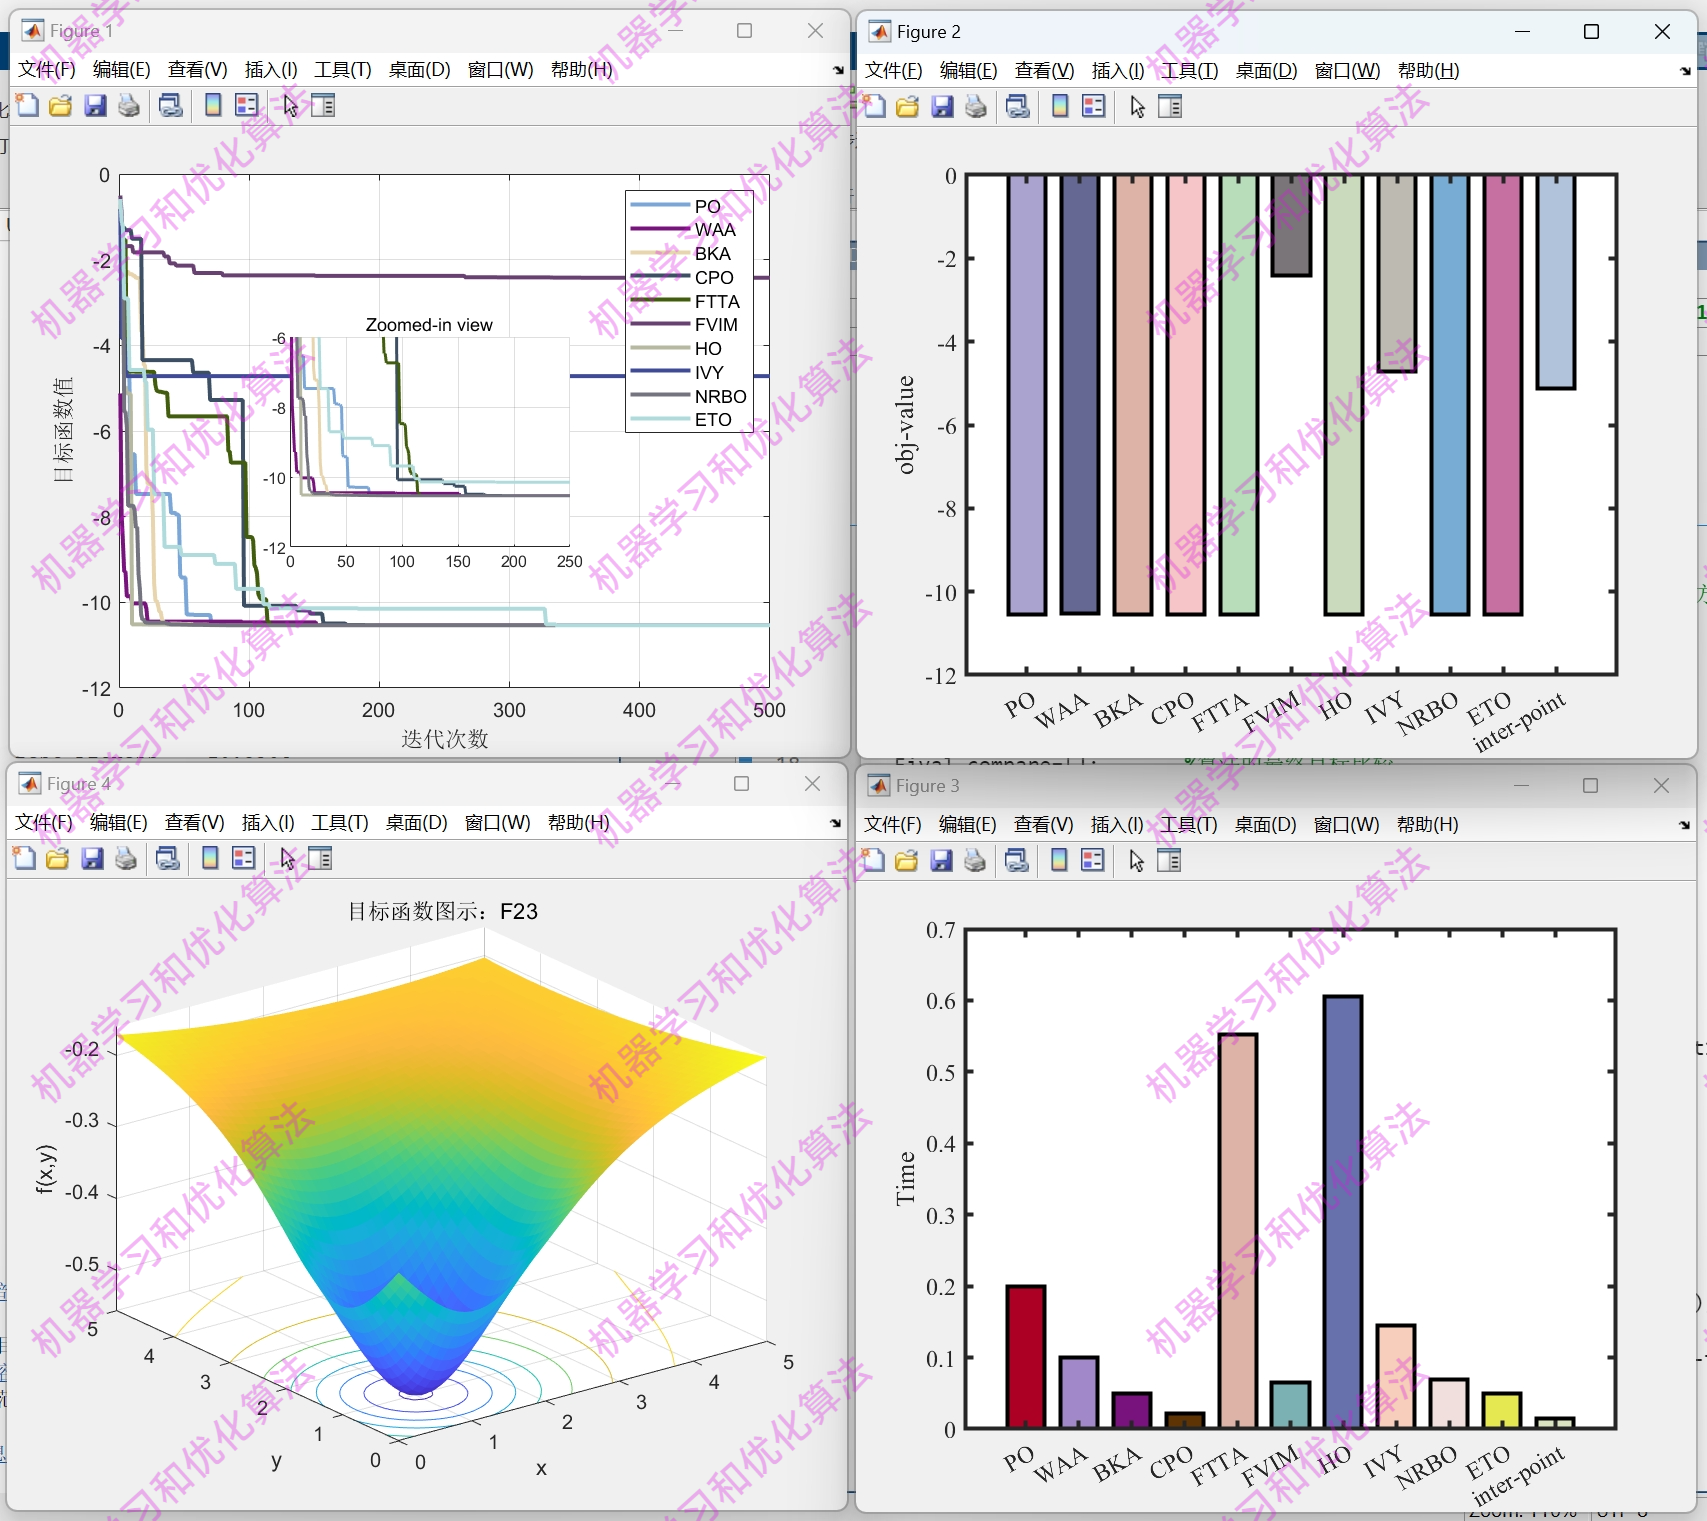Image resolution: width=1707 pixels, height=1521 pixels.
Task: Click New Figure icon in Figure 1 toolbar
Action: click(28, 105)
